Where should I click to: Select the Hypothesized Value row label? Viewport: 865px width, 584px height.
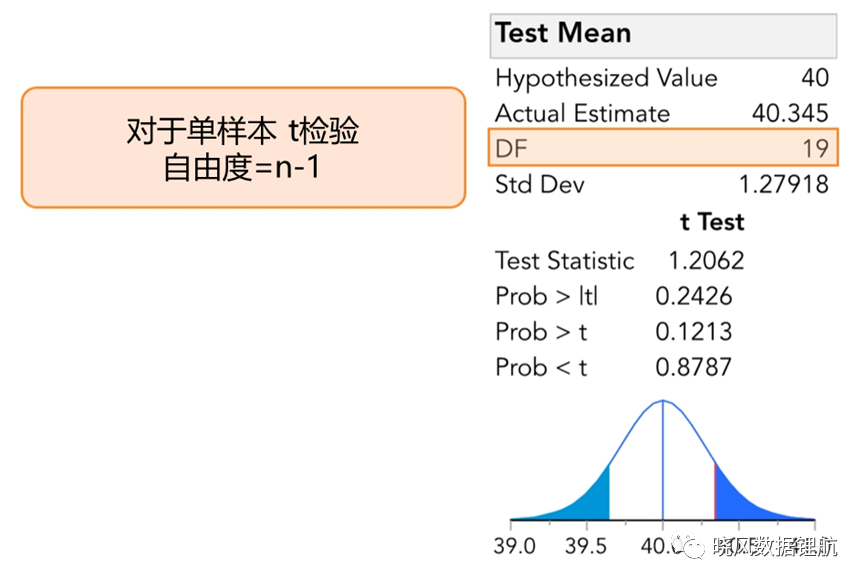606,78
